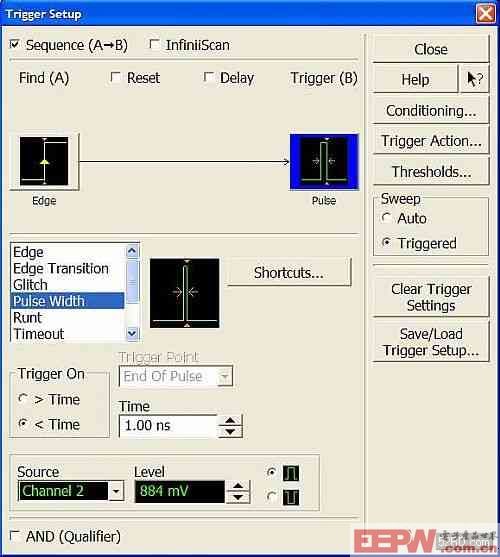Choose negative pulse polarity radio button
500x557 pixels.
[x=271, y=496]
